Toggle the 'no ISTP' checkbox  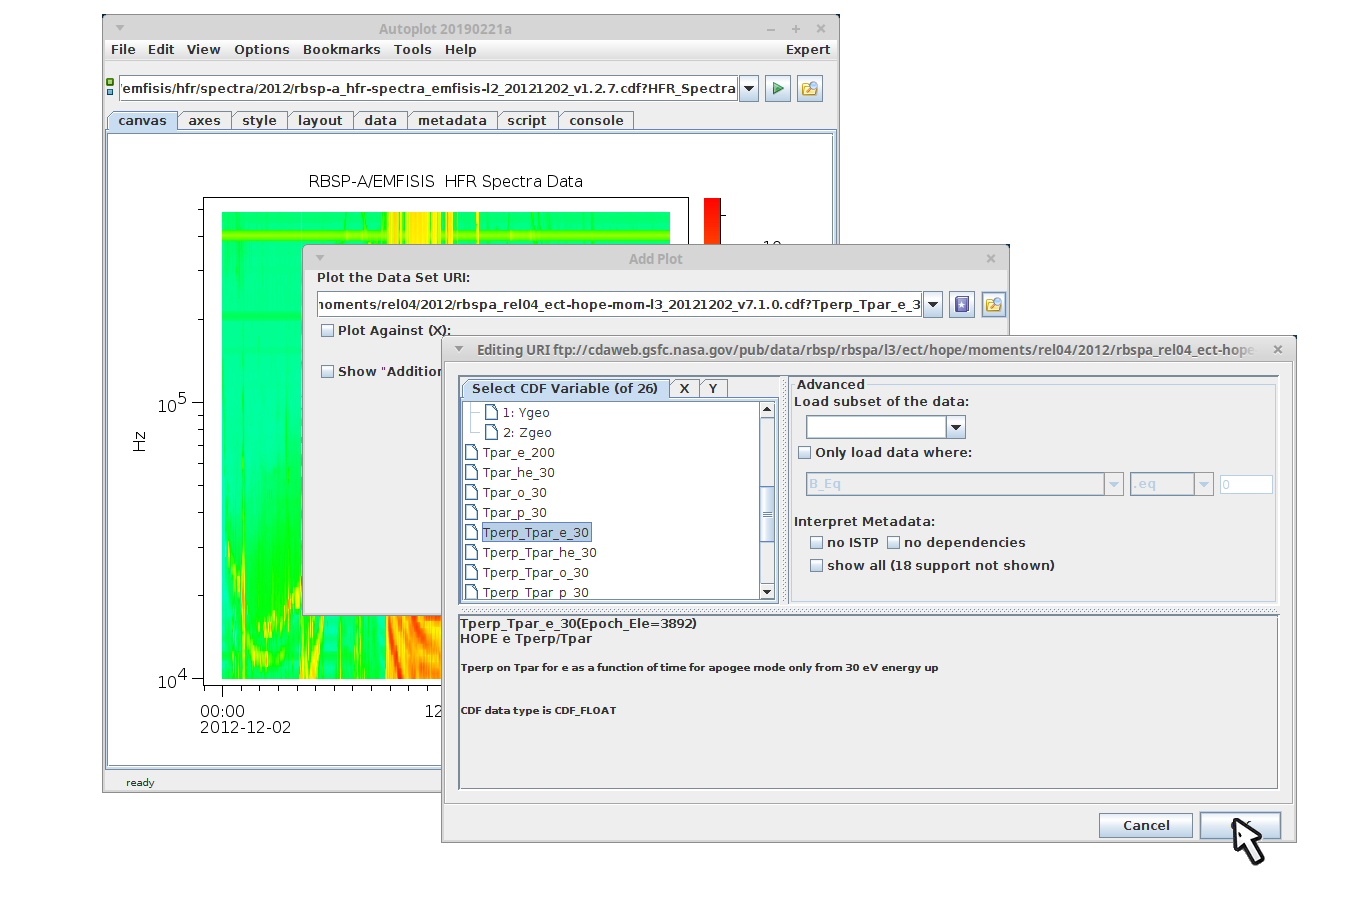[817, 543]
